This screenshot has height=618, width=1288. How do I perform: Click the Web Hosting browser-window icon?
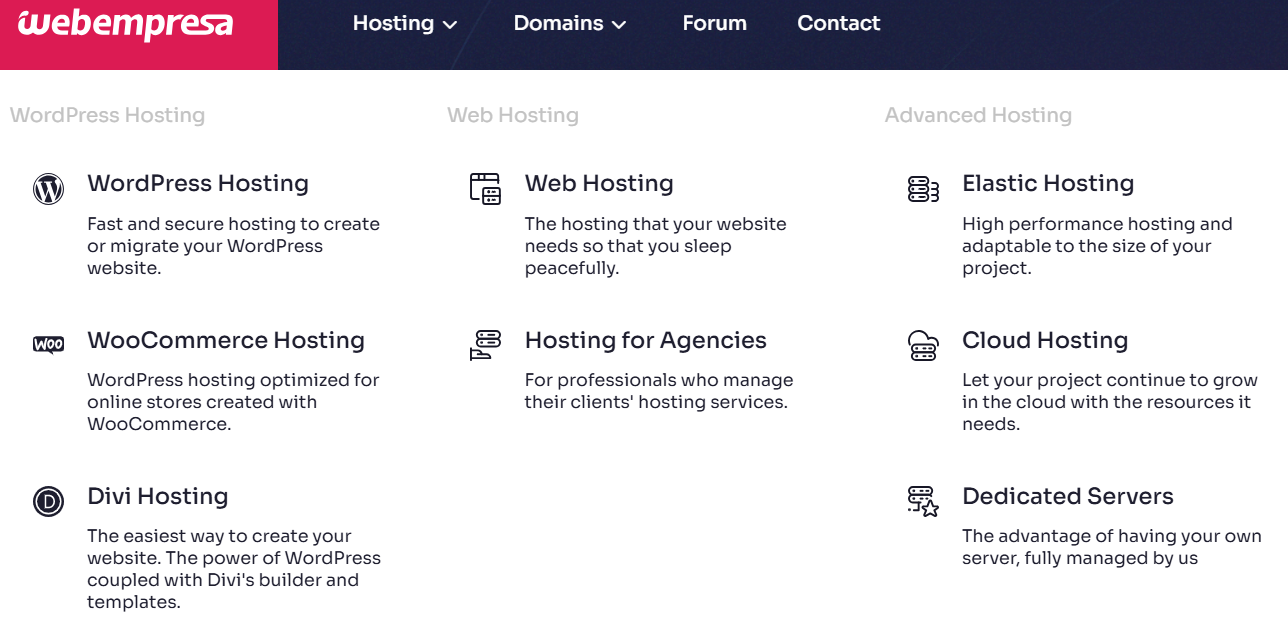pos(485,188)
